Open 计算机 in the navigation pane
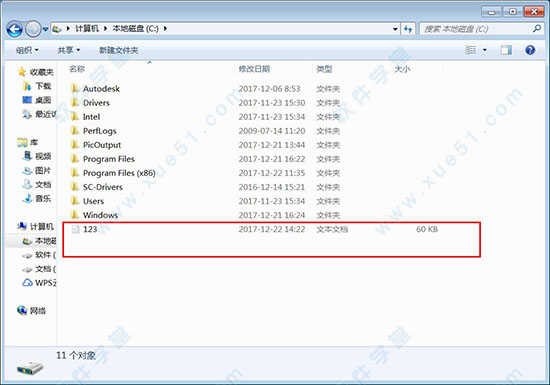The height and width of the screenshot is (385, 550). coord(42,227)
